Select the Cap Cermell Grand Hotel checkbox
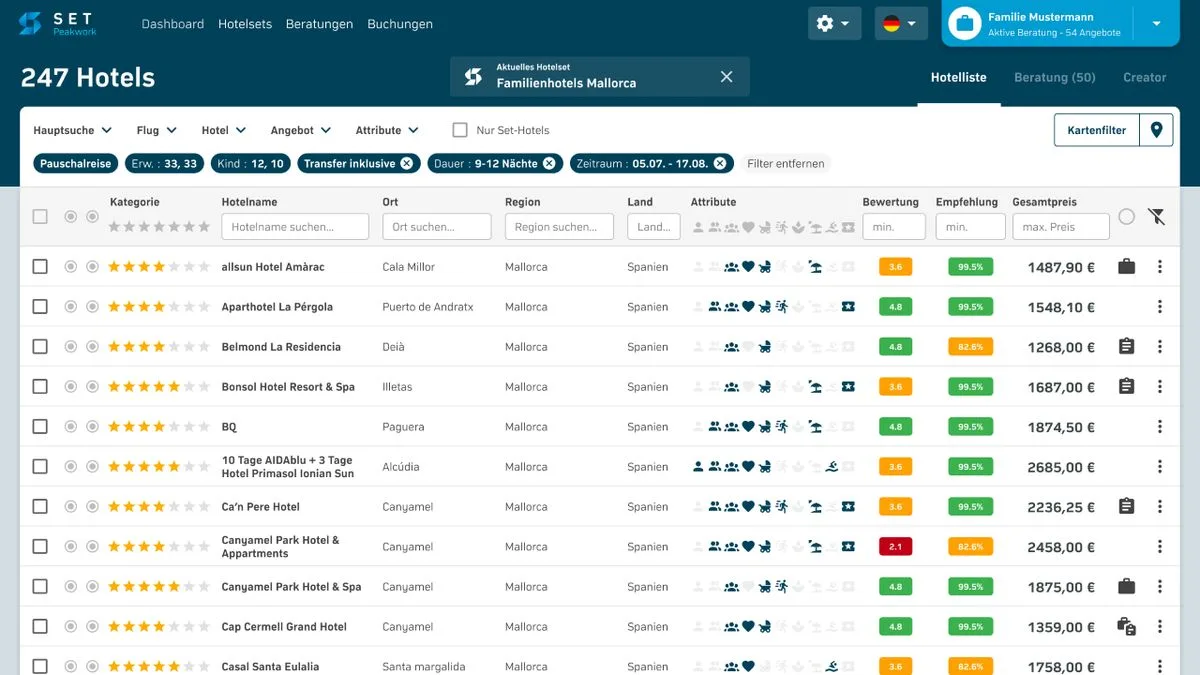 tap(40, 627)
